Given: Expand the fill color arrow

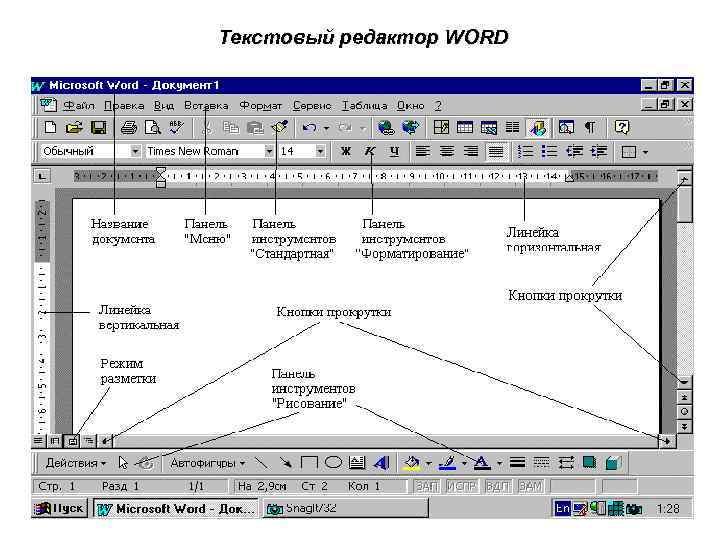Looking at the screenshot, I should pyautogui.click(x=428, y=463).
